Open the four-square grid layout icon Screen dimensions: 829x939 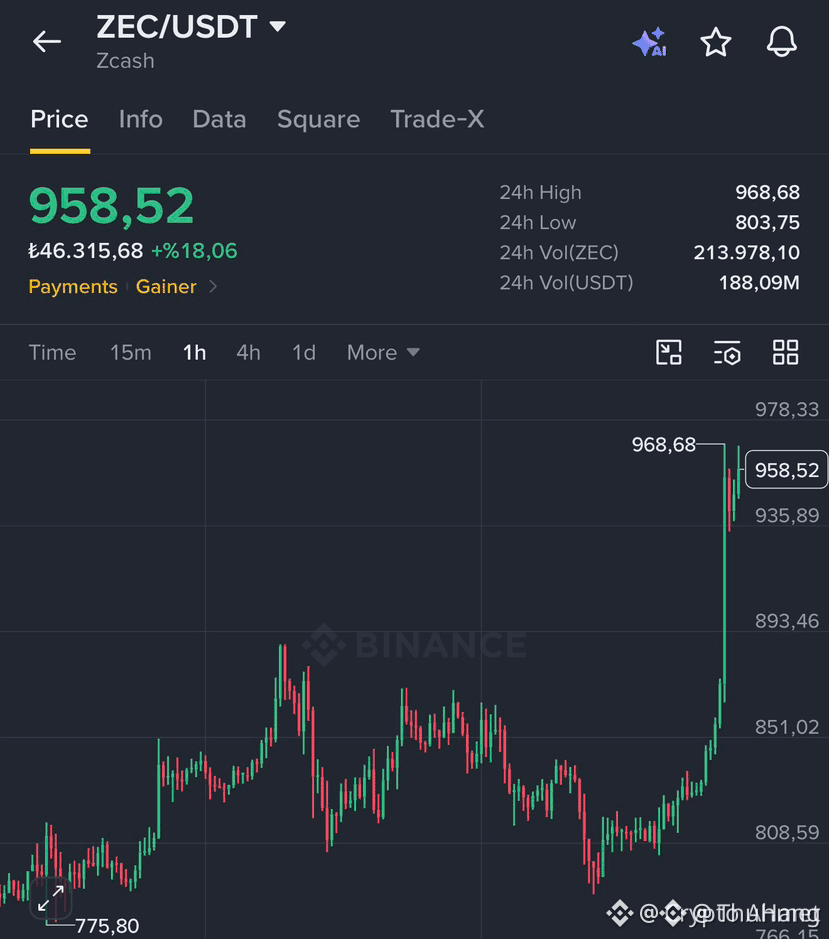785,352
